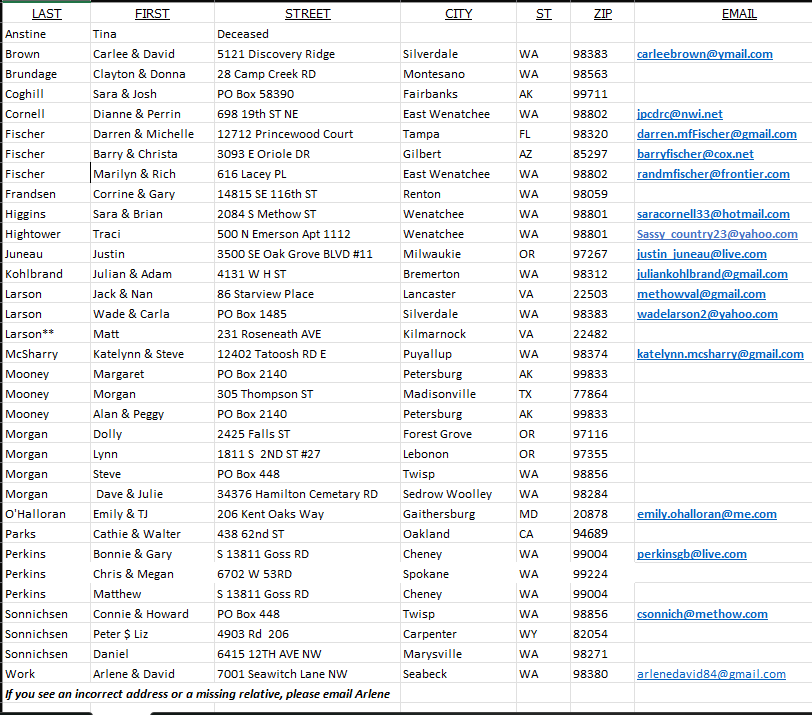This screenshot has width=812, height=715.
Task: Select the Fairbanks city cell
Action: coord(458,94)
